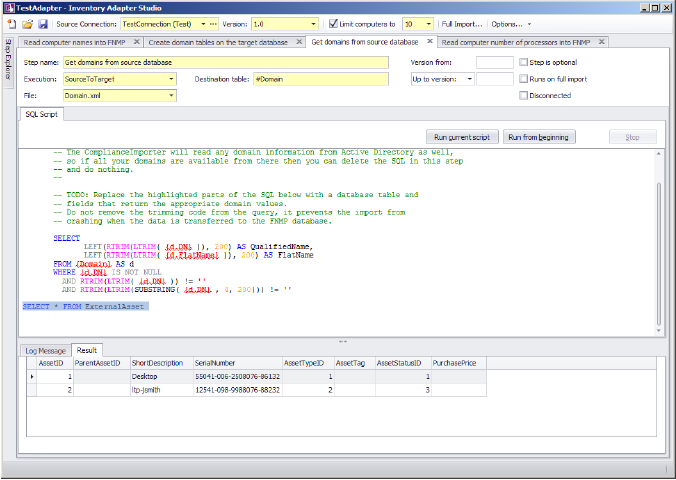The image size is (676, 480).
Task: Switch to the Log Message tab
Action: (x=46, y=350)
